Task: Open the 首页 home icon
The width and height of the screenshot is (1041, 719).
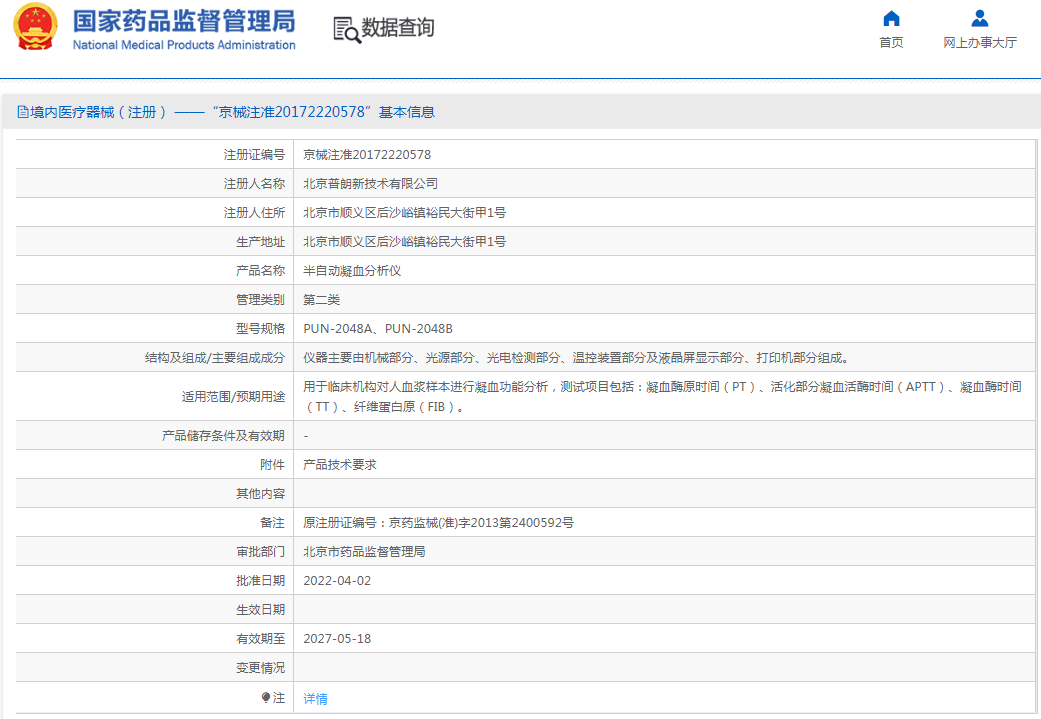Action: [891, 18]
